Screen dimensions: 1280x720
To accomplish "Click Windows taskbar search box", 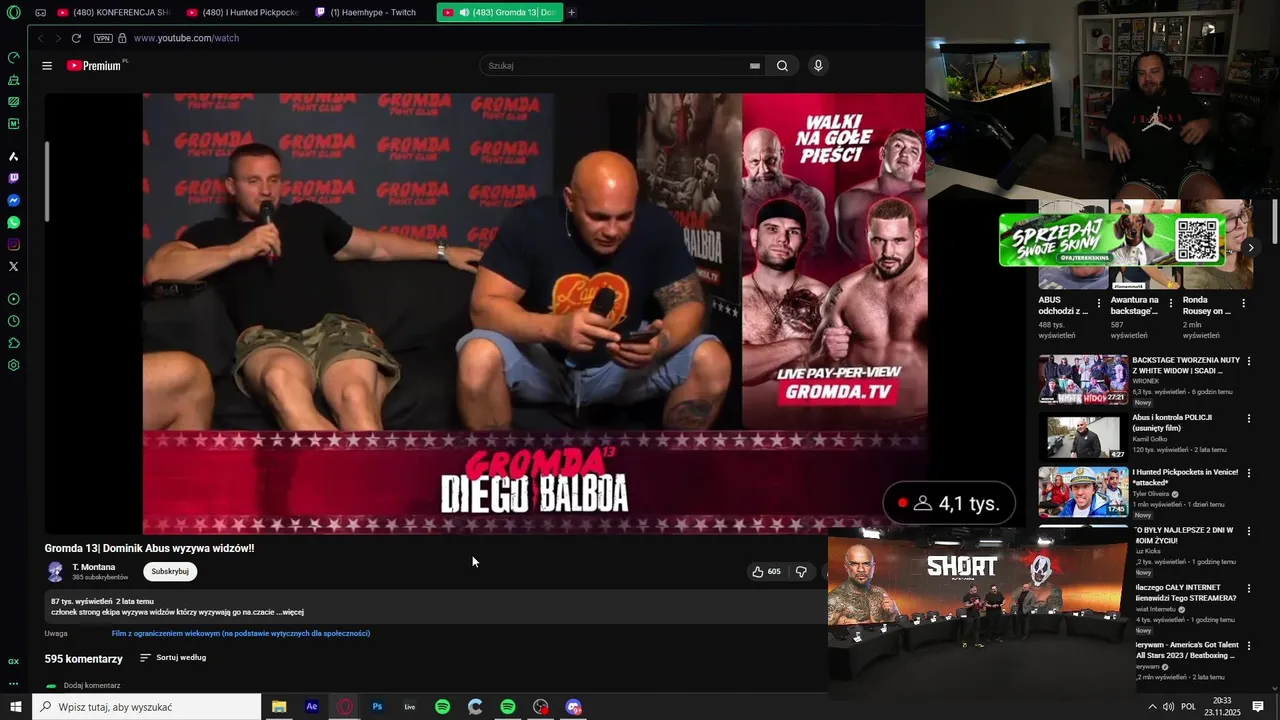I will [x=147, y=707].
